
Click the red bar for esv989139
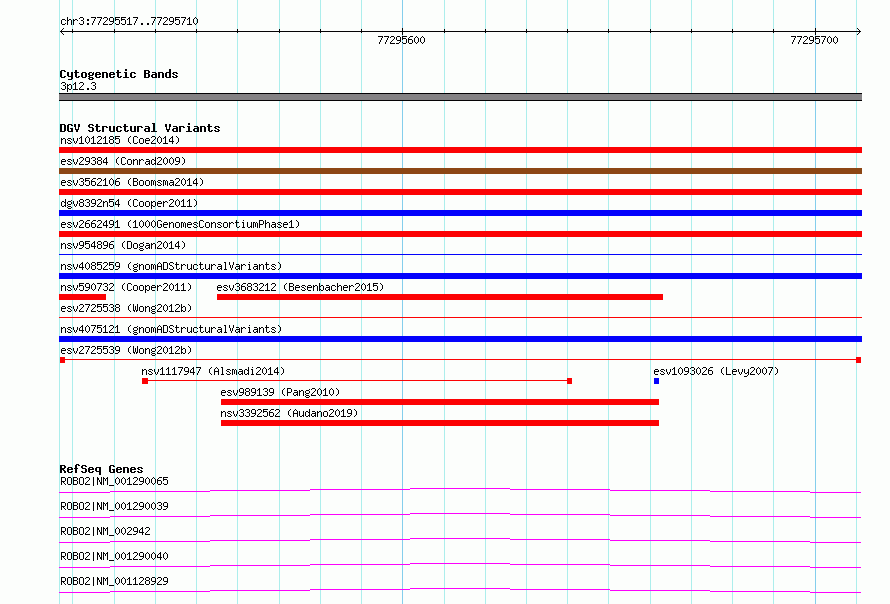[440, 402]
